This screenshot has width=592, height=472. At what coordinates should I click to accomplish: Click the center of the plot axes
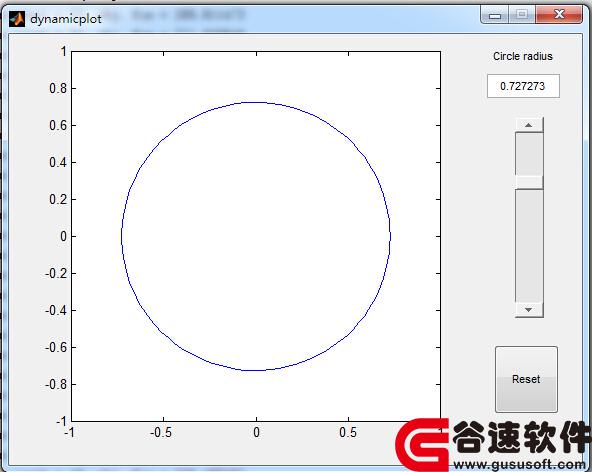pos(256,236)
